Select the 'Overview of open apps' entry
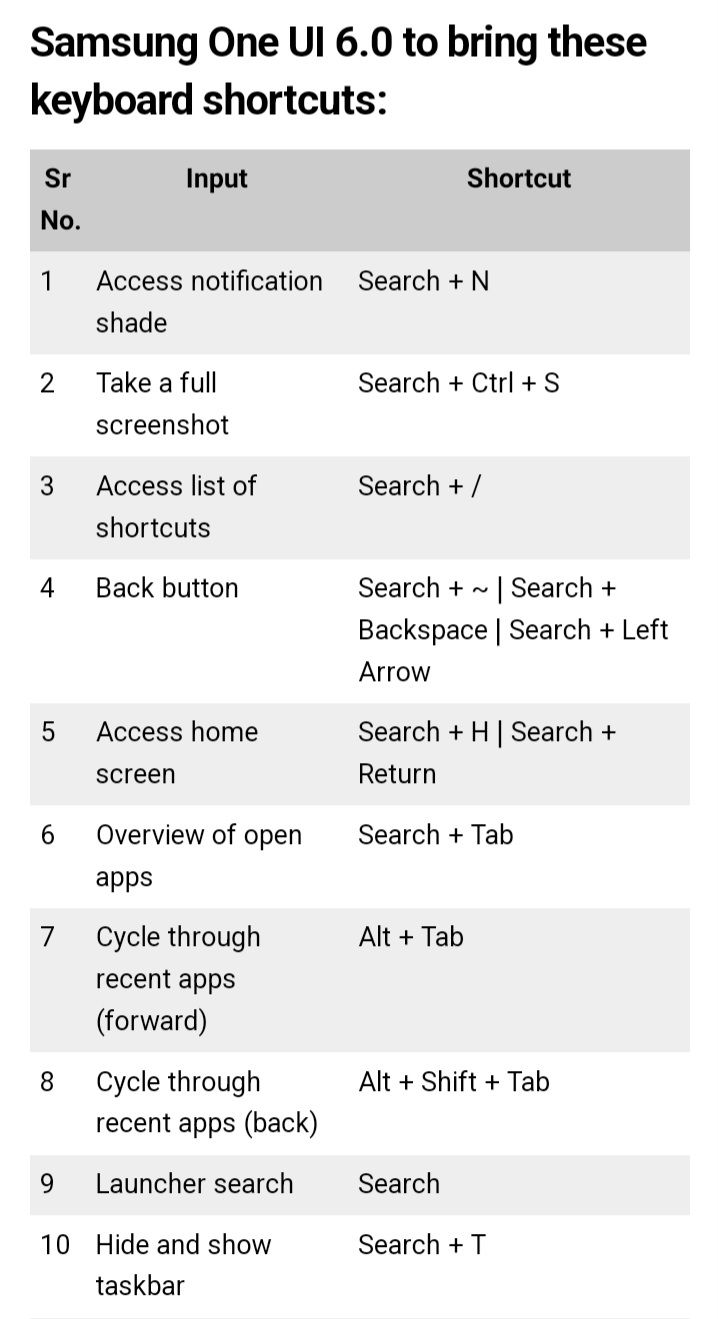The image size is (718, 1319). pos(199,856)
